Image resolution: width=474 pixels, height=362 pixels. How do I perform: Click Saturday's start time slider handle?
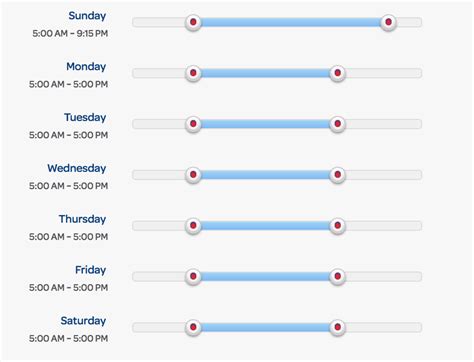pos(193,327)
